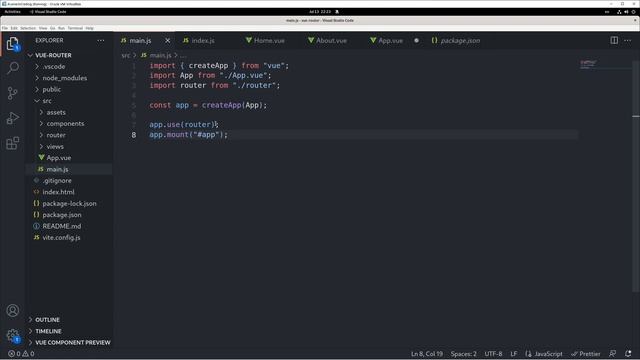Screen dimensions: 640x360
Task: Open the Source Control view
Action: pos(13,93)
